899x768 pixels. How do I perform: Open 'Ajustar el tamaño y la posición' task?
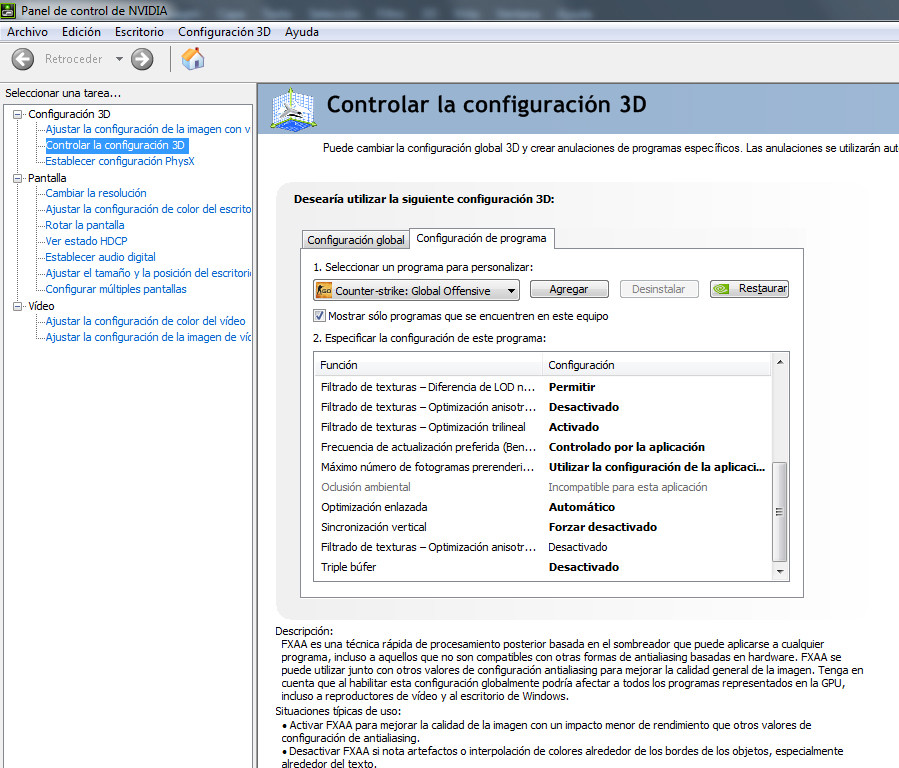148,274
